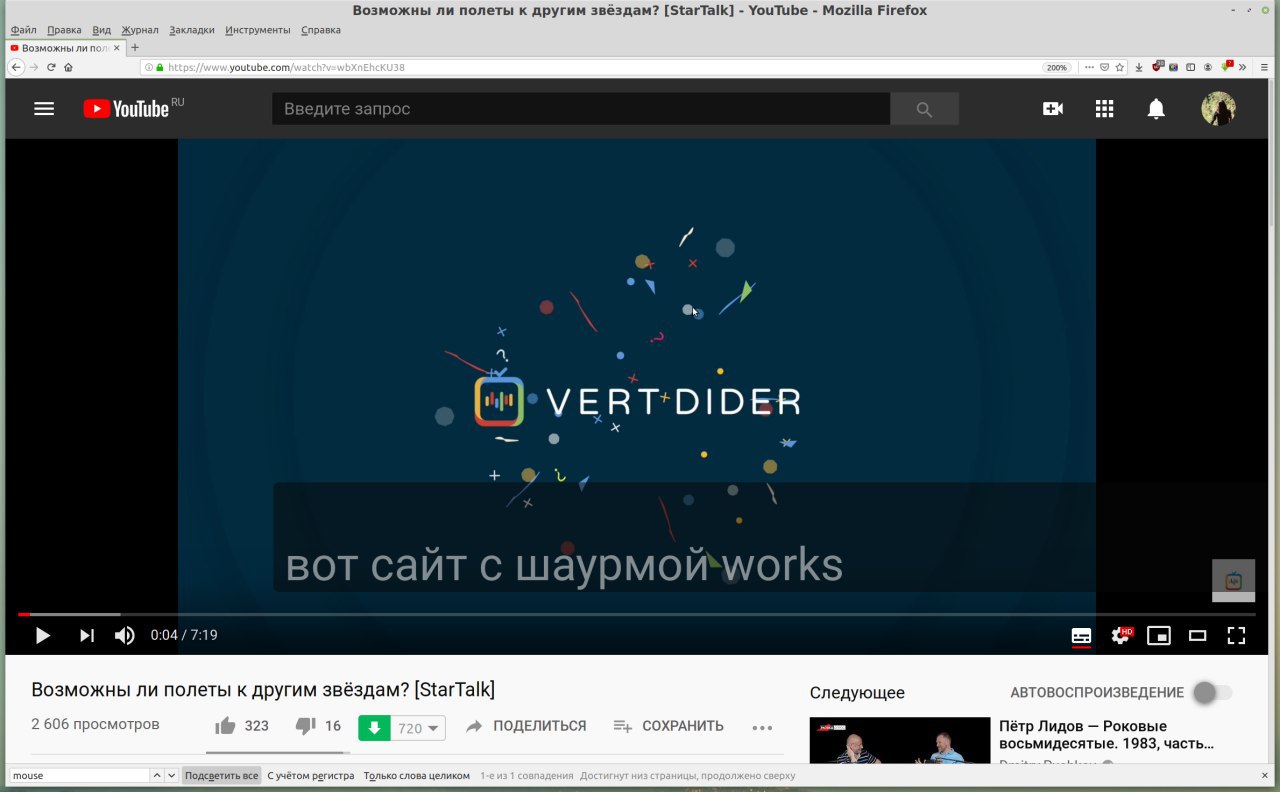This screenshot has width=1280, height=792.
Task: Open the Вид menu
Action: (102, 30)
